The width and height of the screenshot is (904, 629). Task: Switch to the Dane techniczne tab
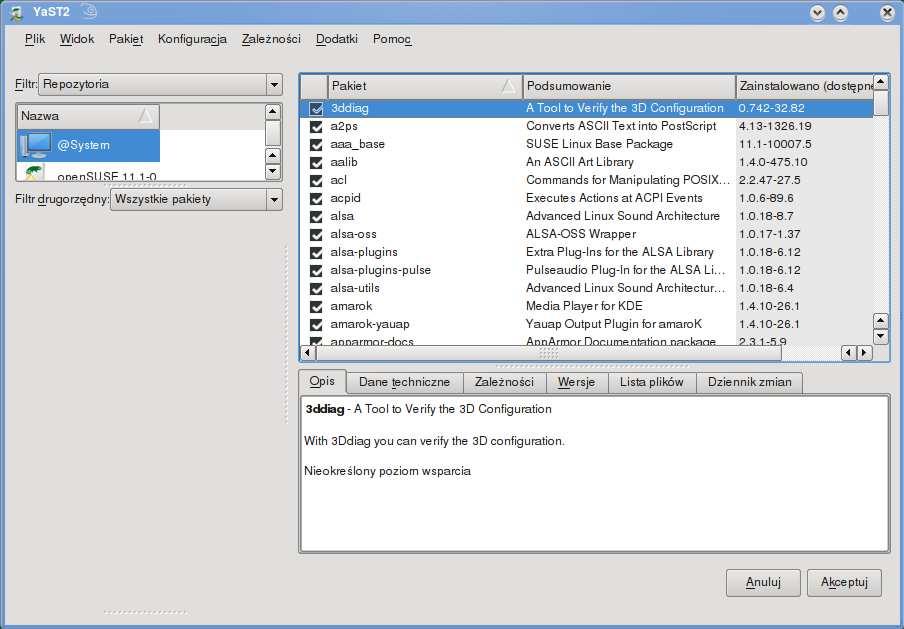(x=404, y=382)
